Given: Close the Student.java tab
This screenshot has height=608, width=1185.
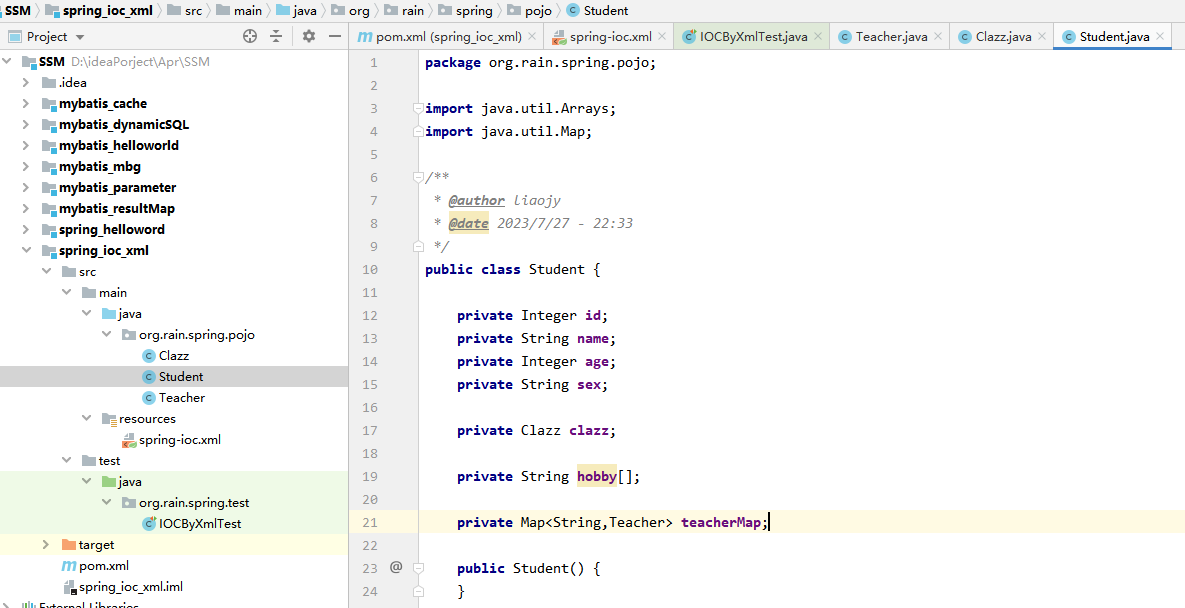Looking at the screenshot, I should [x=1160, y=36].
